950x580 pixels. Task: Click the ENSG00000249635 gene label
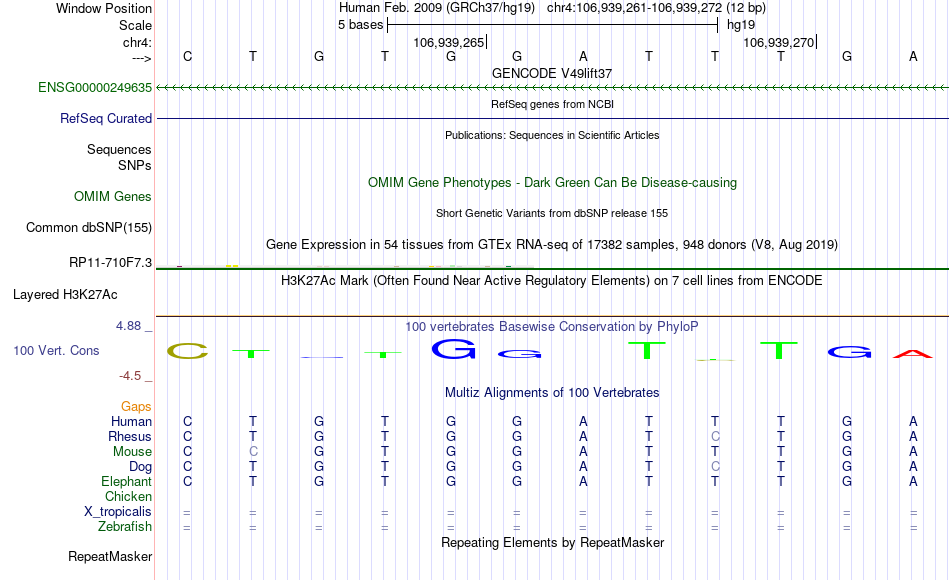point(95,87)
